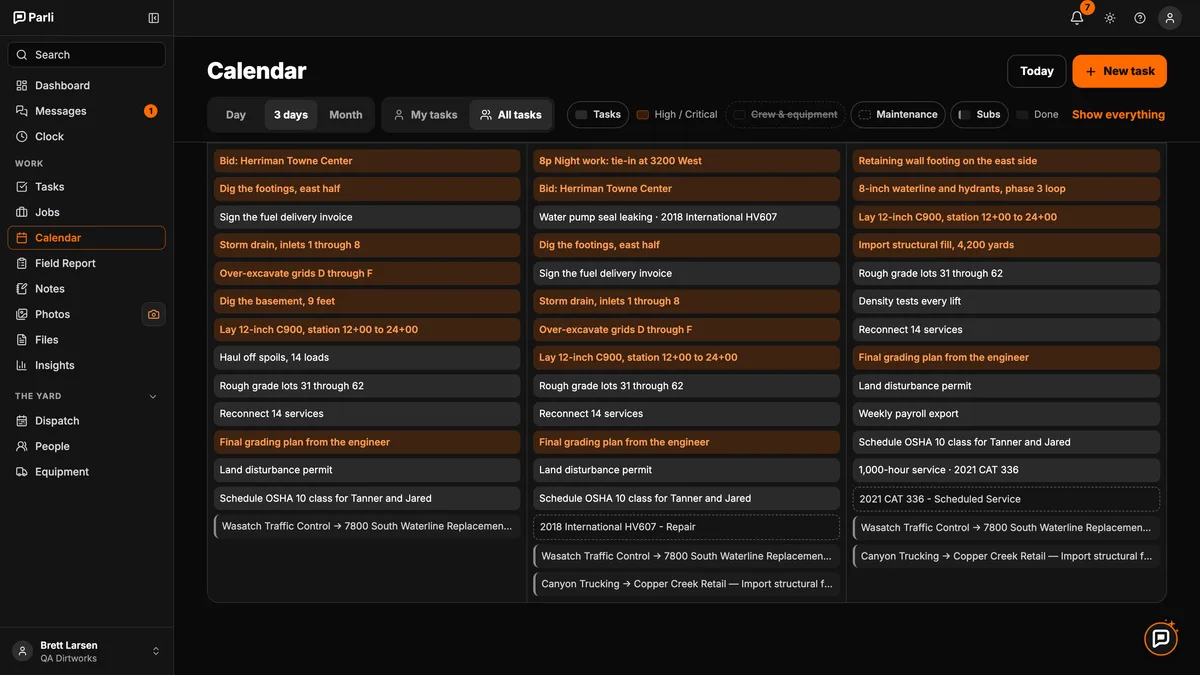Click the Dashboard sidebar icon

pos(22,86)
